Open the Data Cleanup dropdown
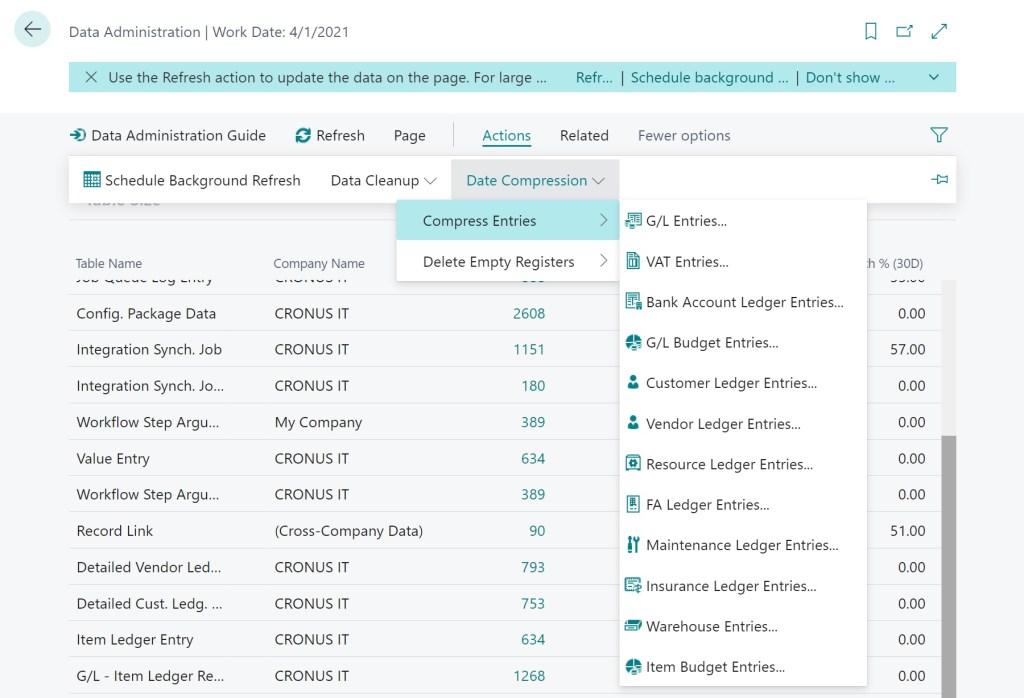The width and height of the screenshot is (1024, 698). click(384, 180)
